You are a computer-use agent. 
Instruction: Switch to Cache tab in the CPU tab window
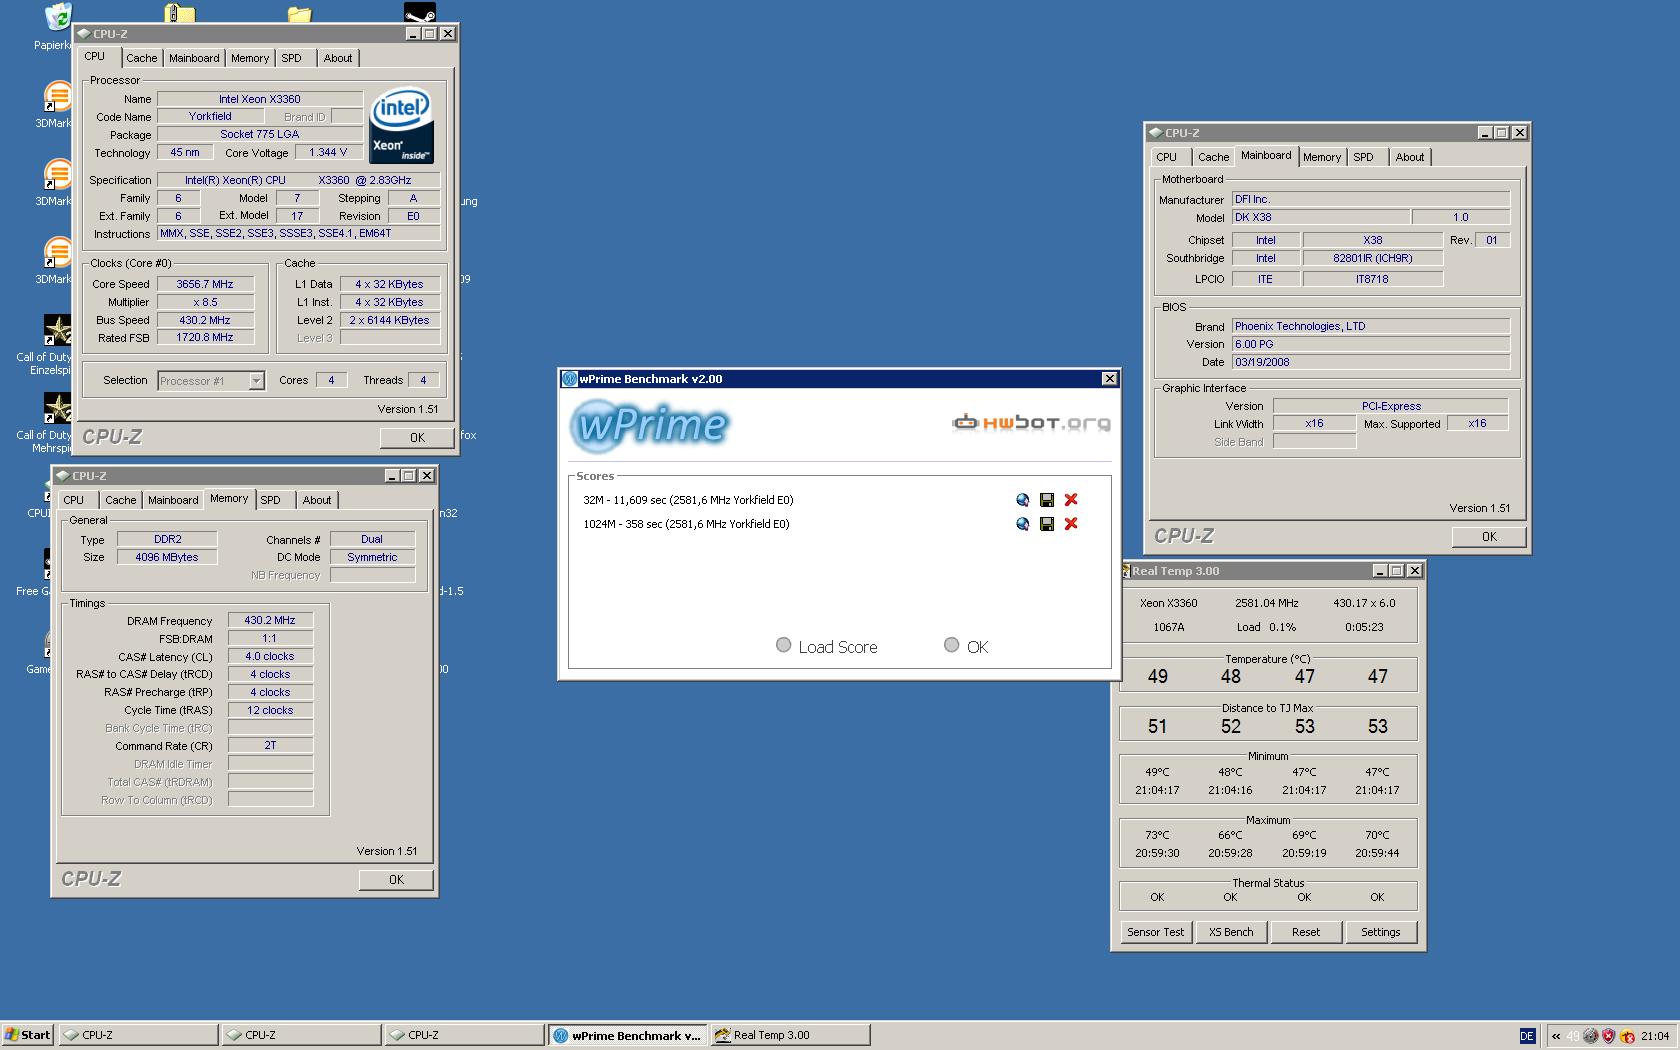click(x=141, y=58)
